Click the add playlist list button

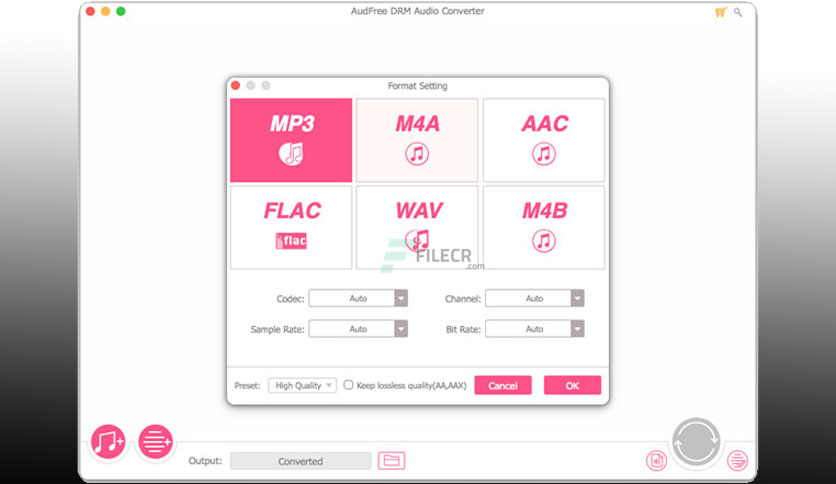(x=155, y=441)
